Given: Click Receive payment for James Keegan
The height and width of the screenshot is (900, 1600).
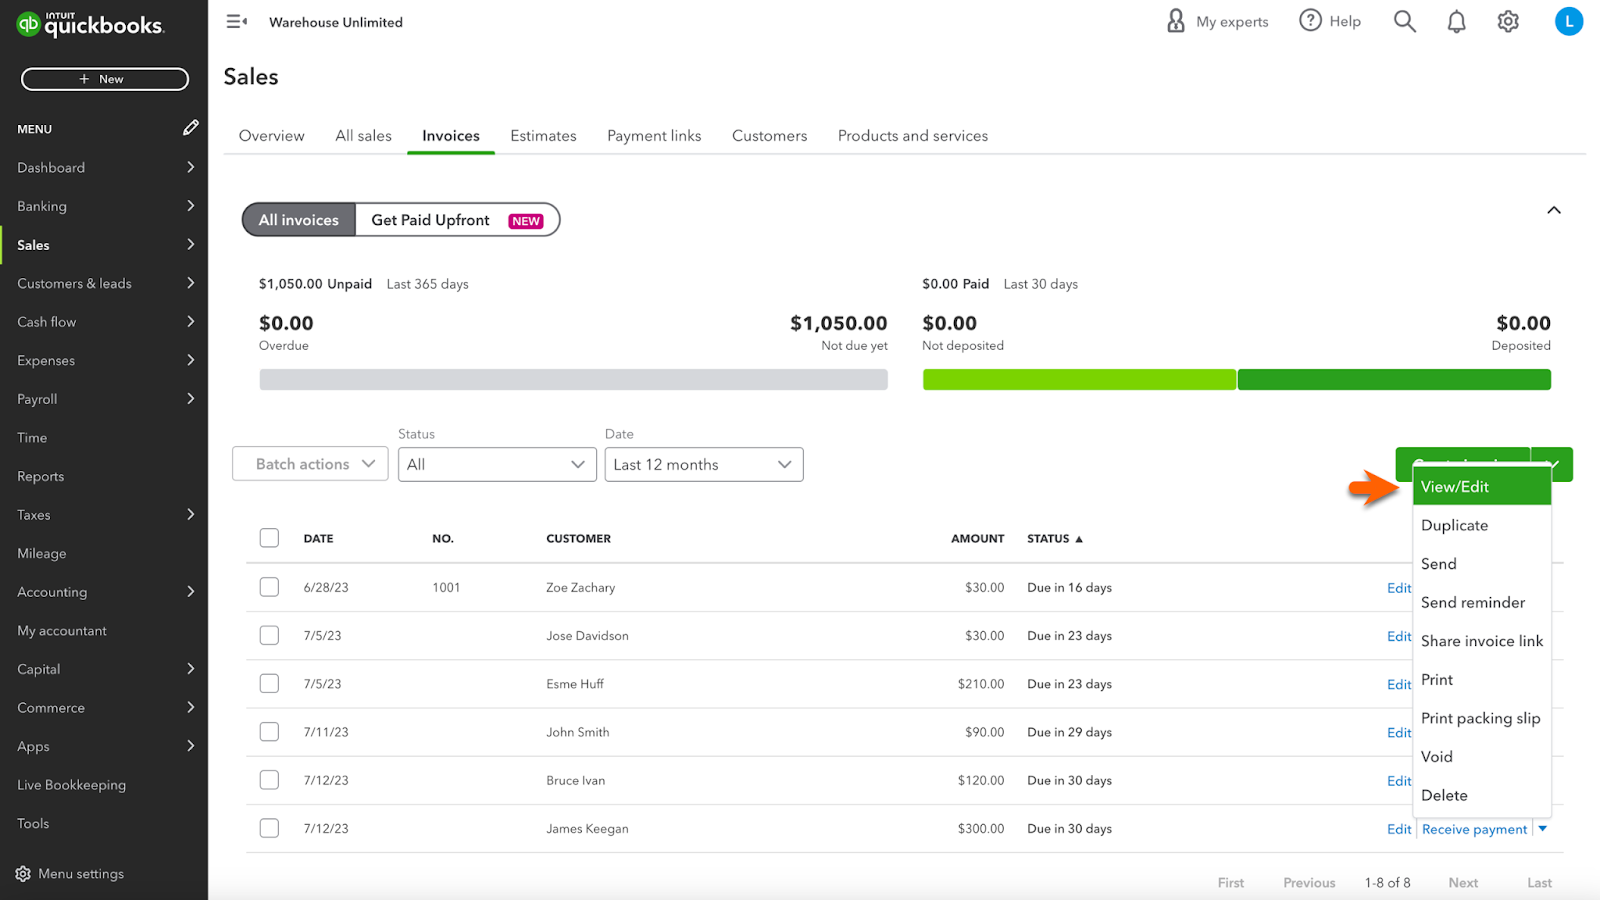Looking at the screenshot, I should pos(1474,829).
